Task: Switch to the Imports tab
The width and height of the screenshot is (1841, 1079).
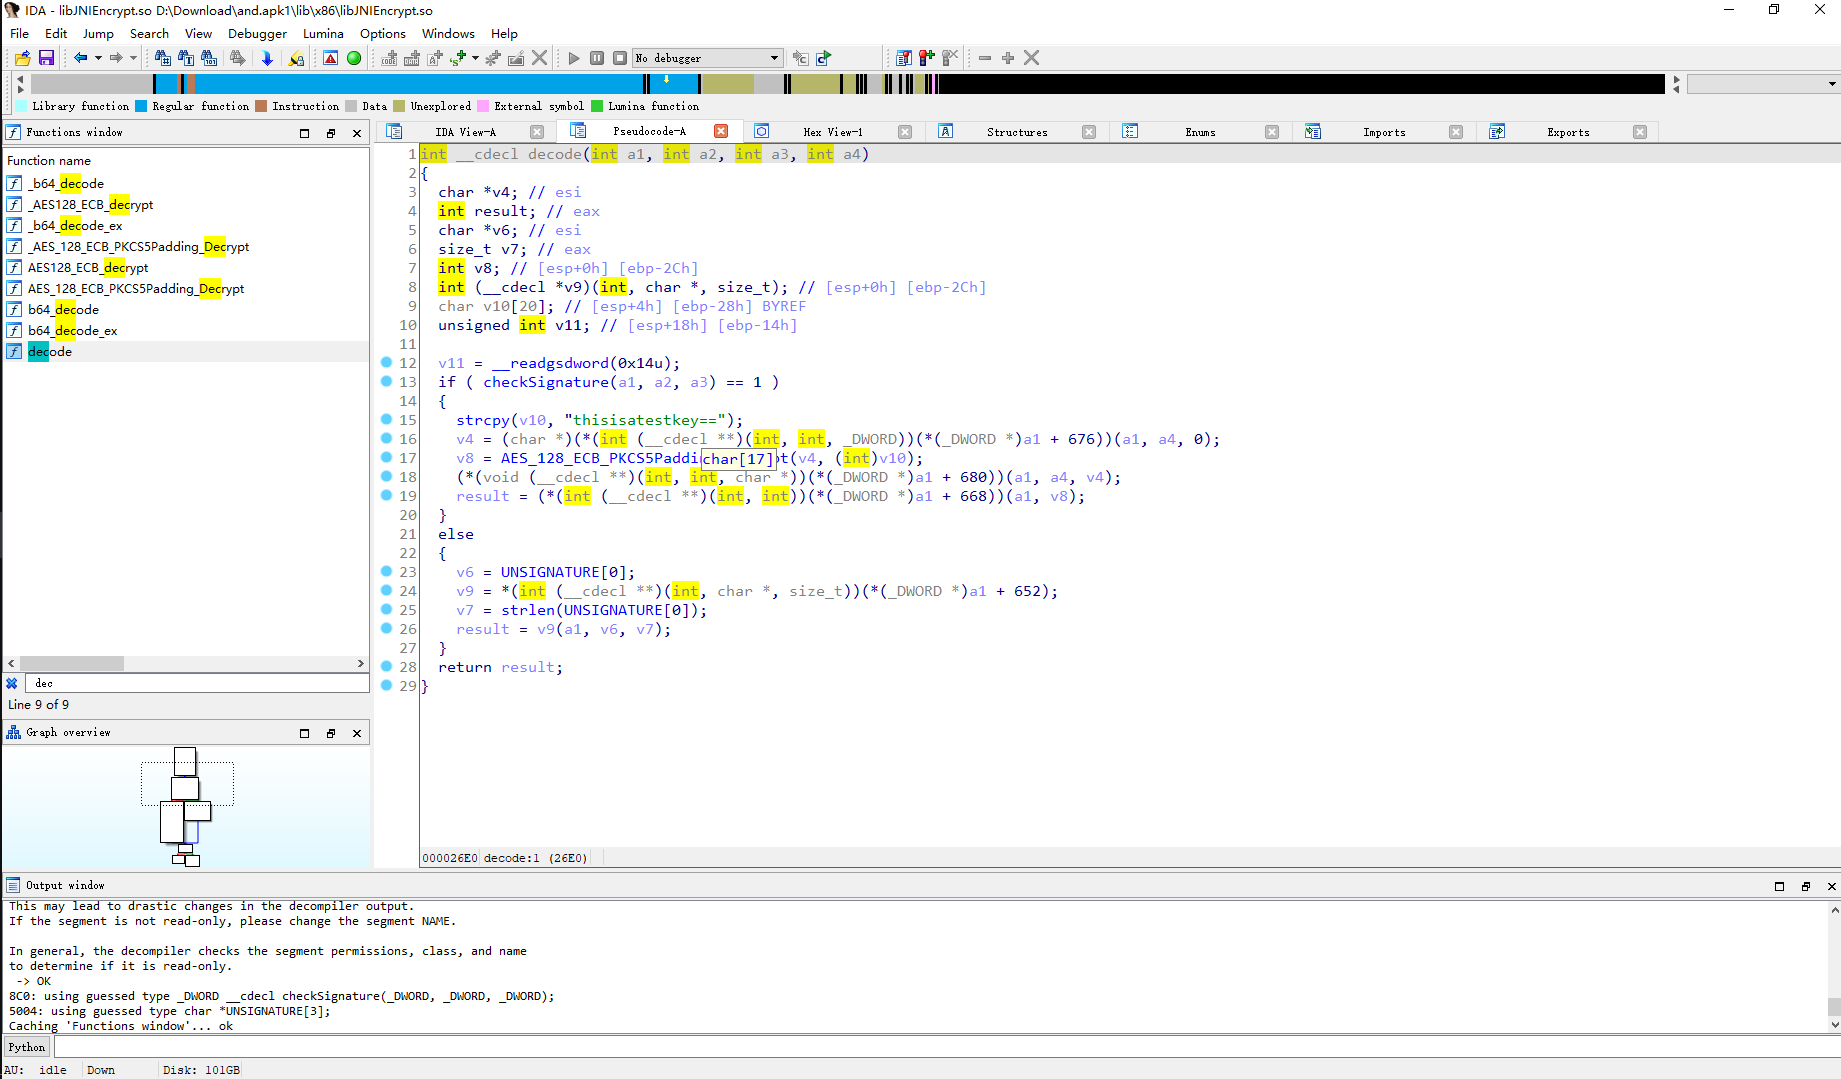Action: (1384, 132)
